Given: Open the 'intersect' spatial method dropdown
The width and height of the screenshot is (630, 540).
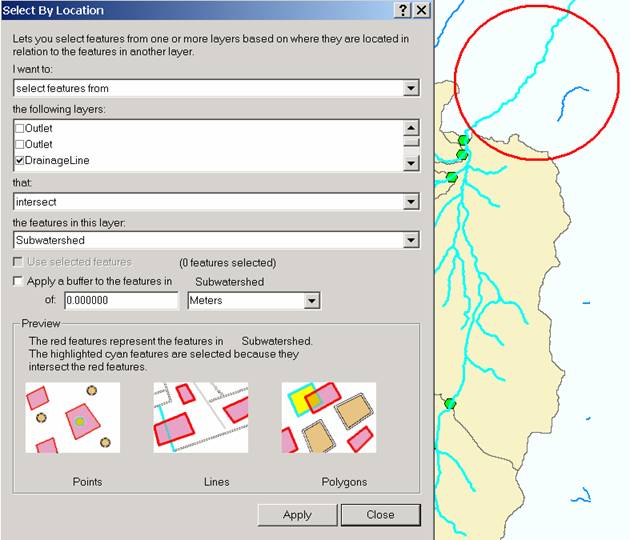Looking at the screenshot, I should point(411,202).
